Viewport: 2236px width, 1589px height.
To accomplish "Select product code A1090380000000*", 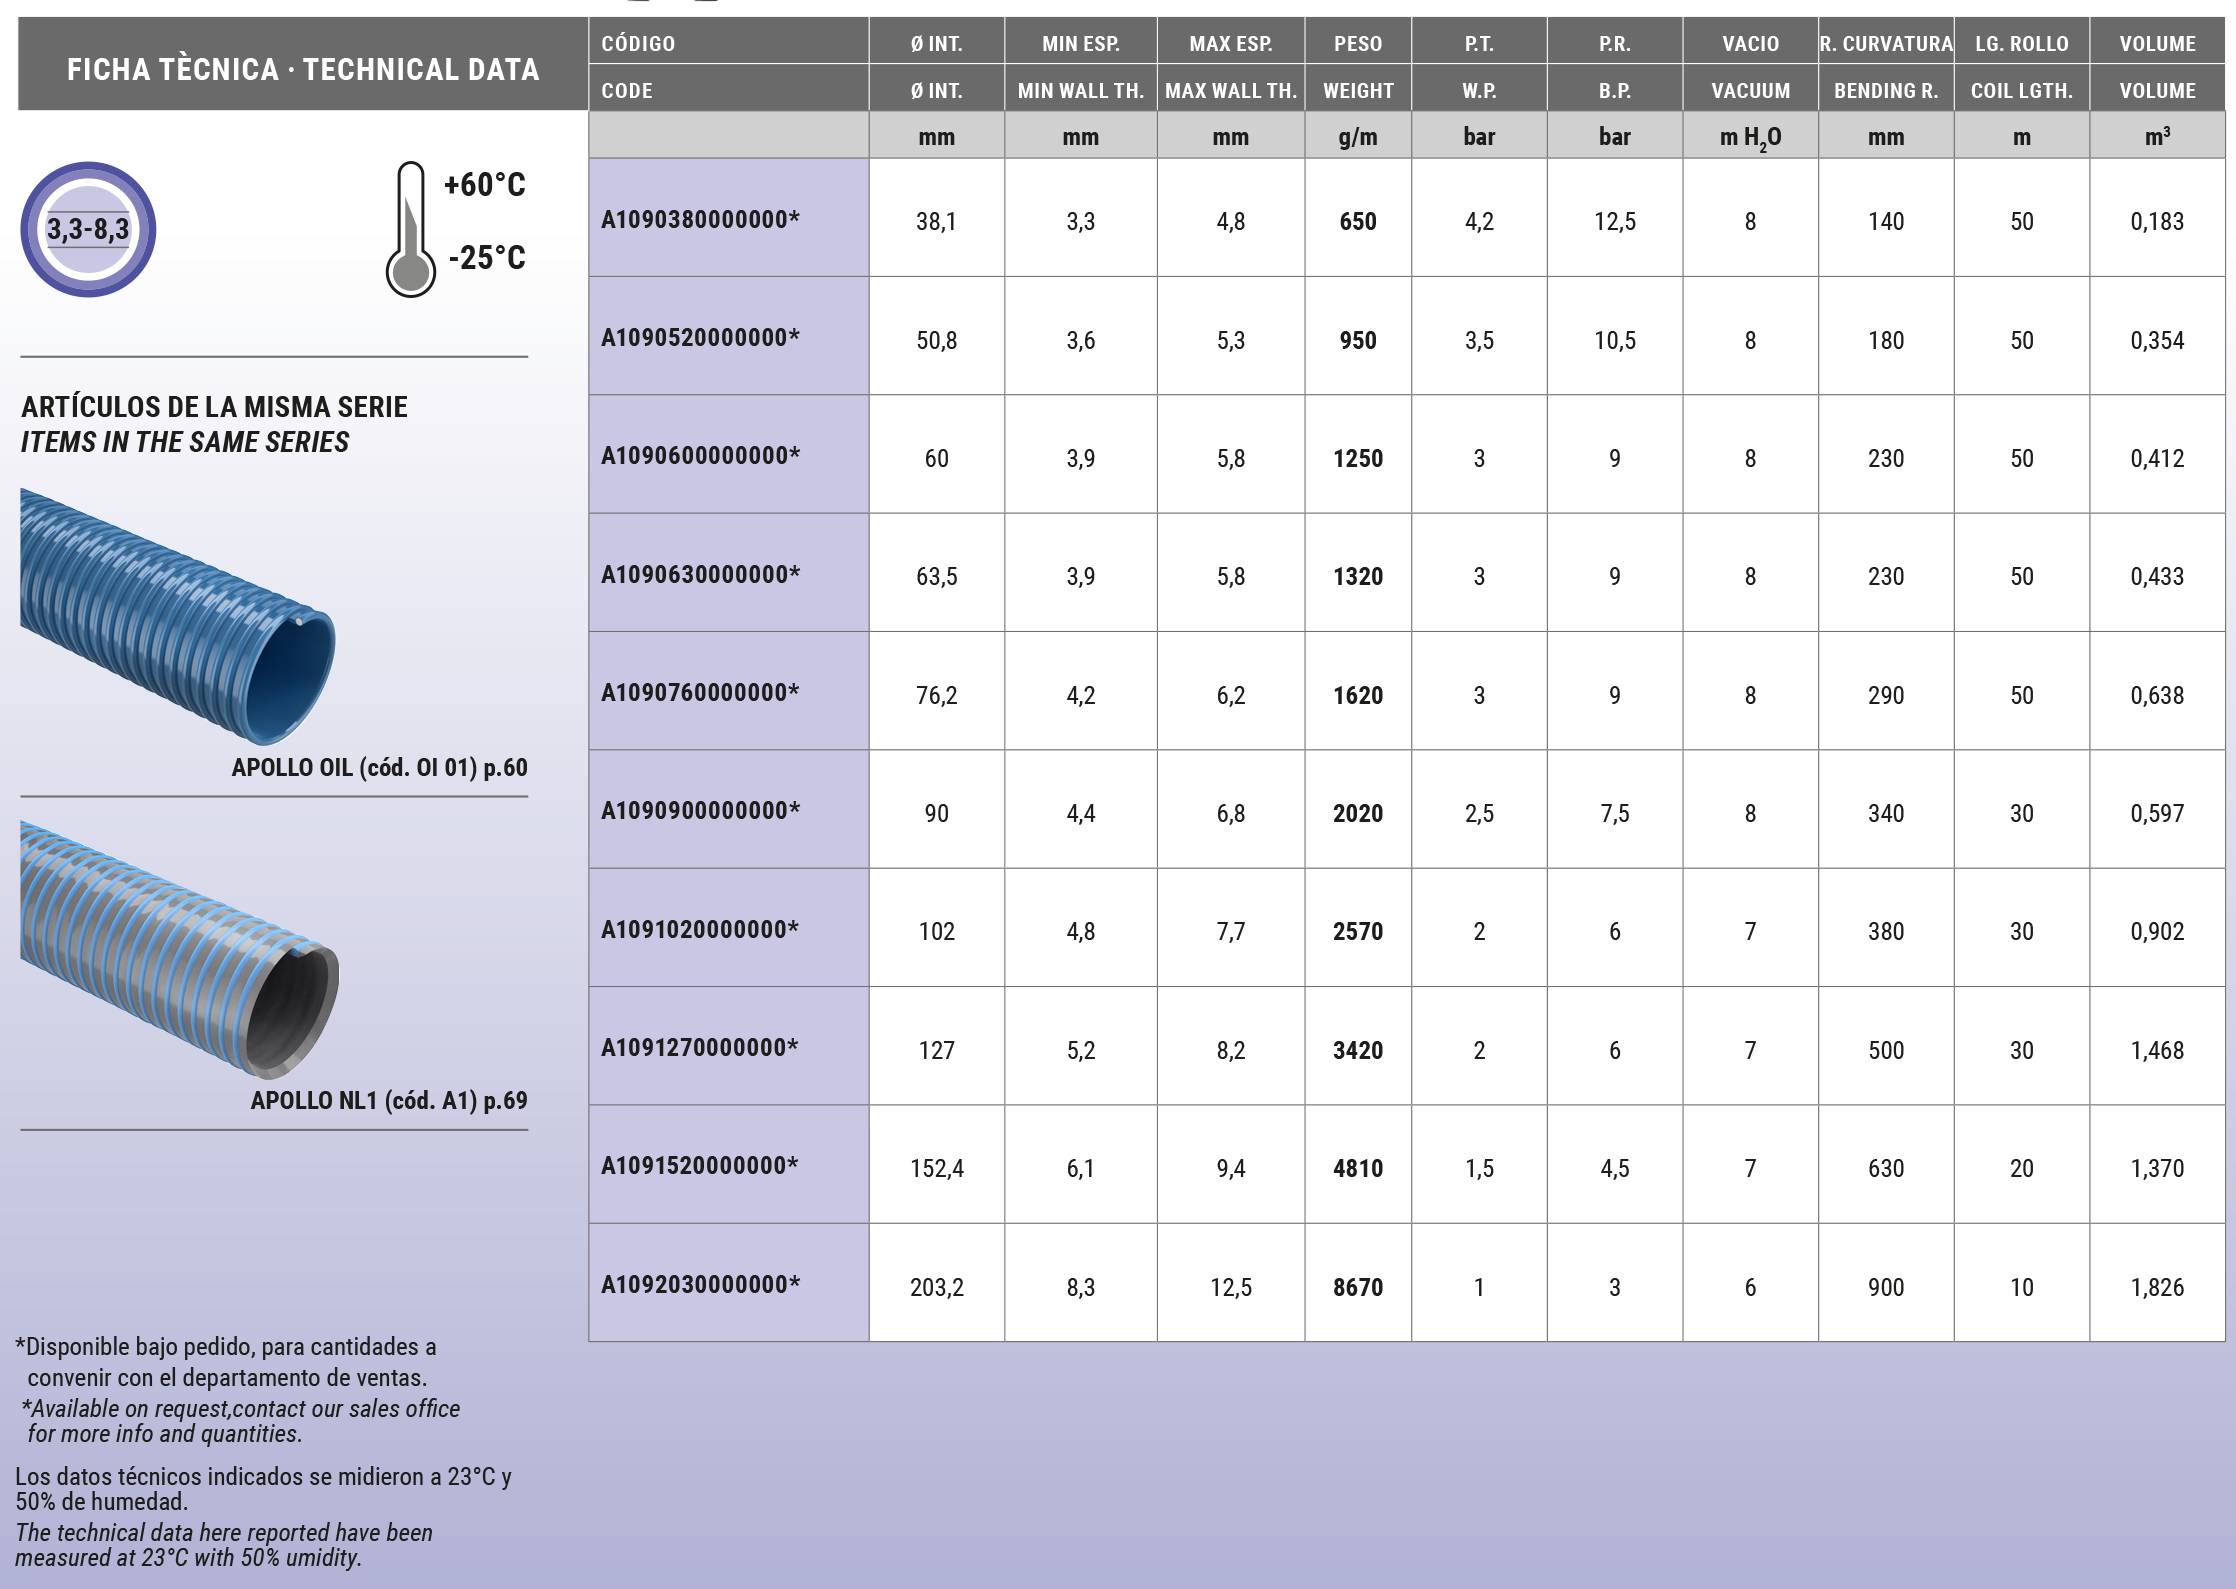I will [700, 220].
